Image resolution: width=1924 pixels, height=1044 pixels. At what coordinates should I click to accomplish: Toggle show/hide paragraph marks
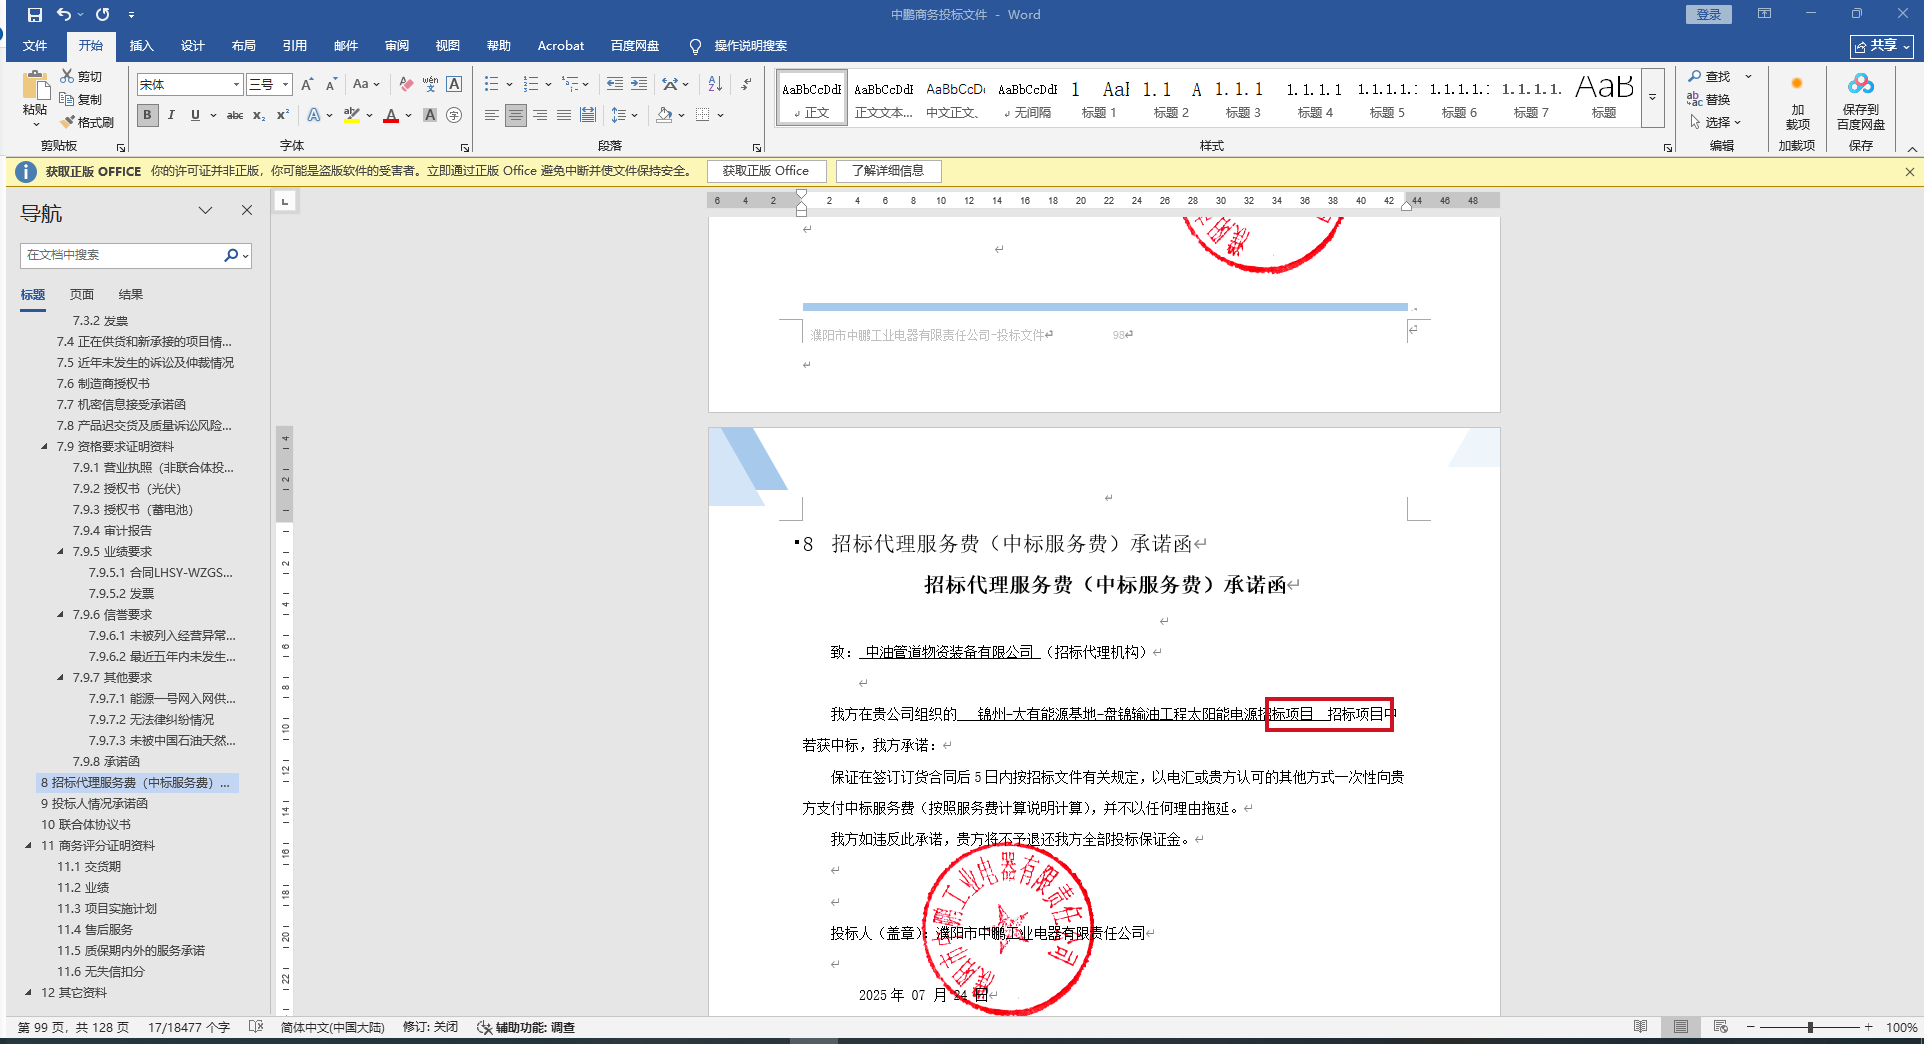[746, 85]
